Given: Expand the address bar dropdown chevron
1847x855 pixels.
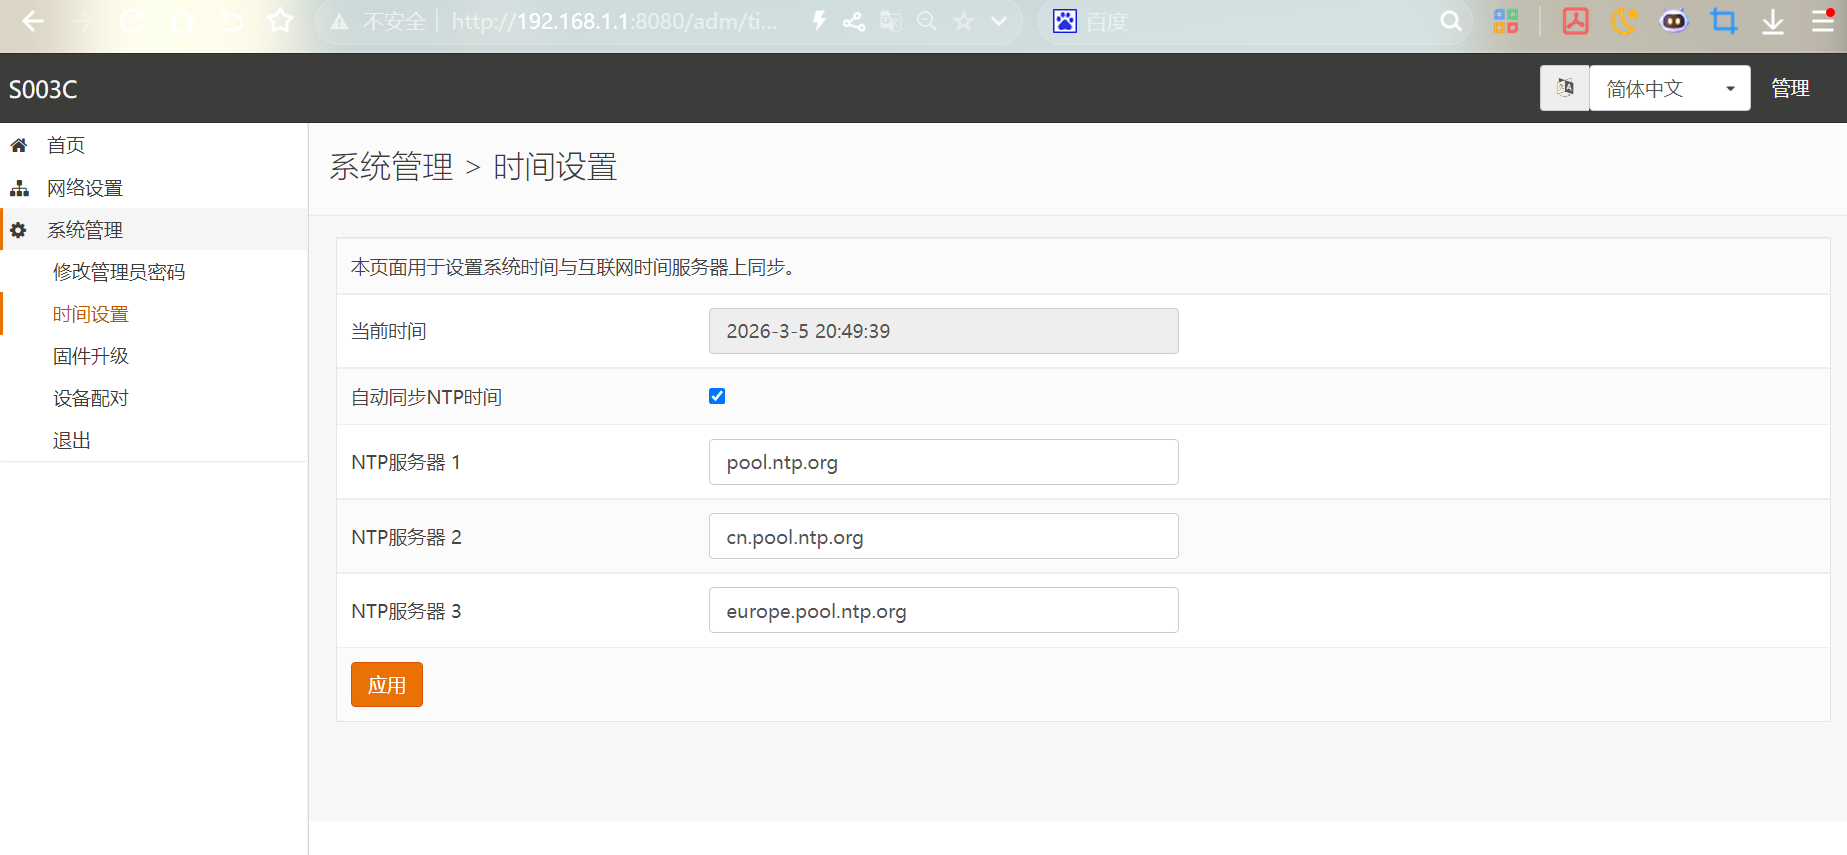Looking at the screenshot, I should tap(999, 21).
